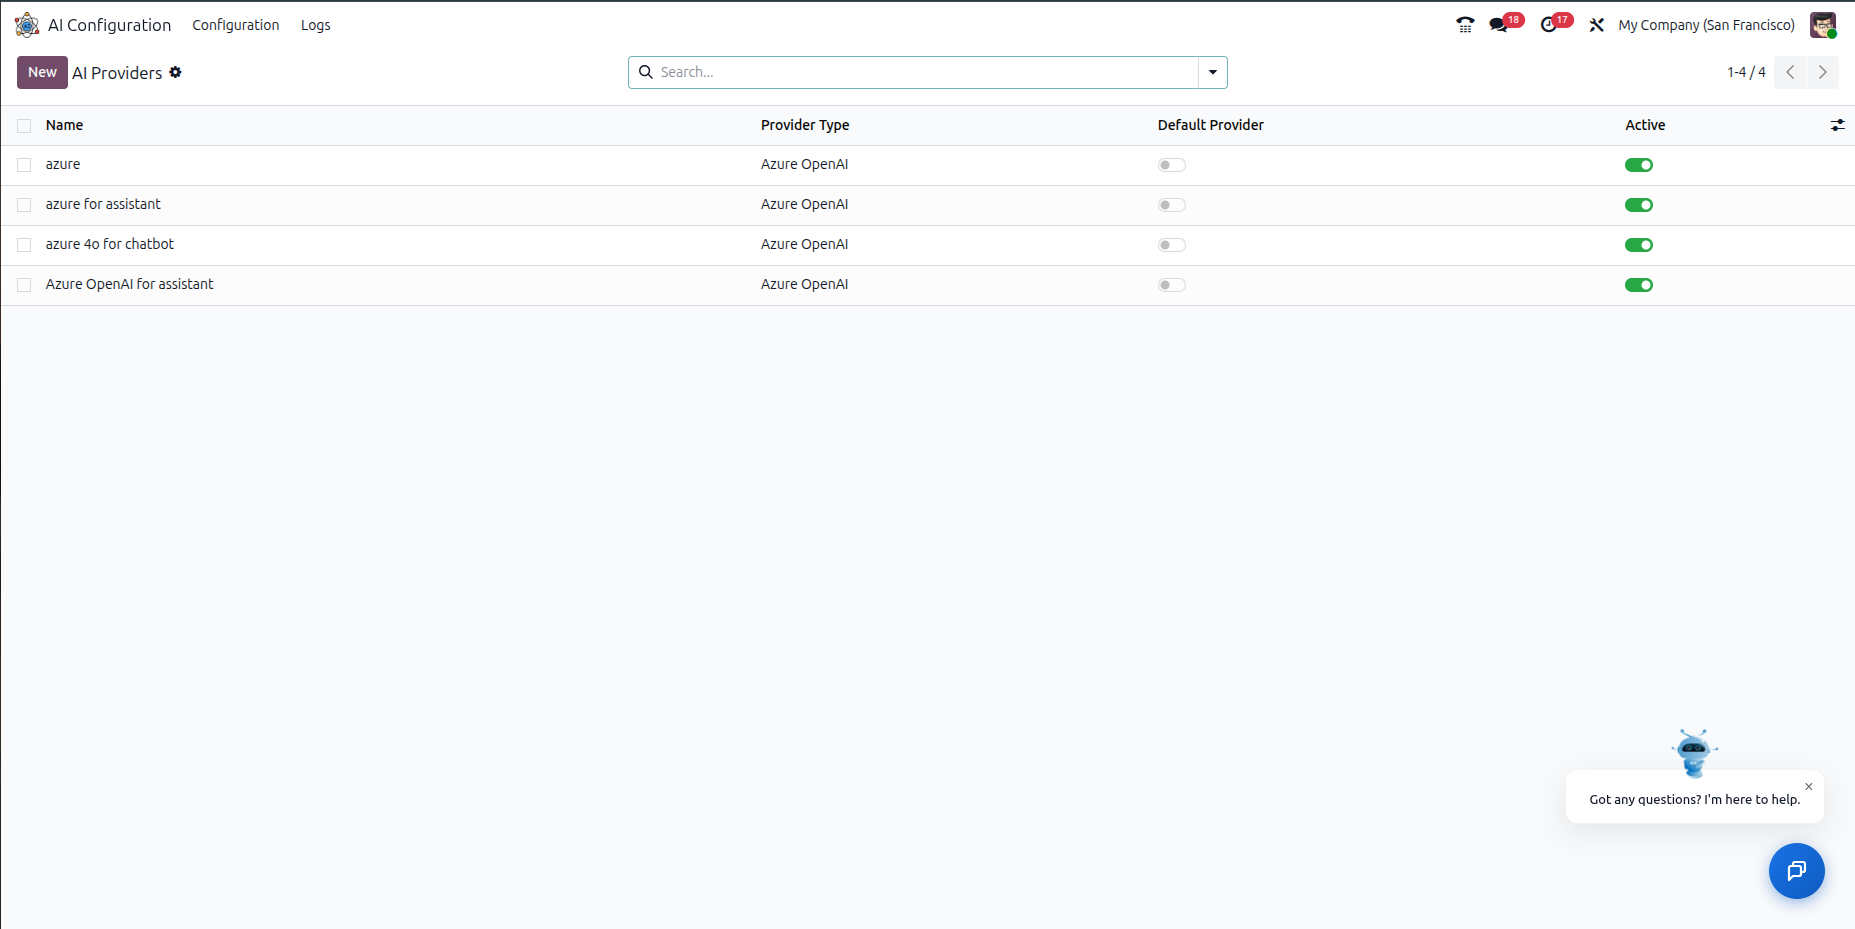
Task: Sort by the Default Provider column header
Action: [1210, 125]
